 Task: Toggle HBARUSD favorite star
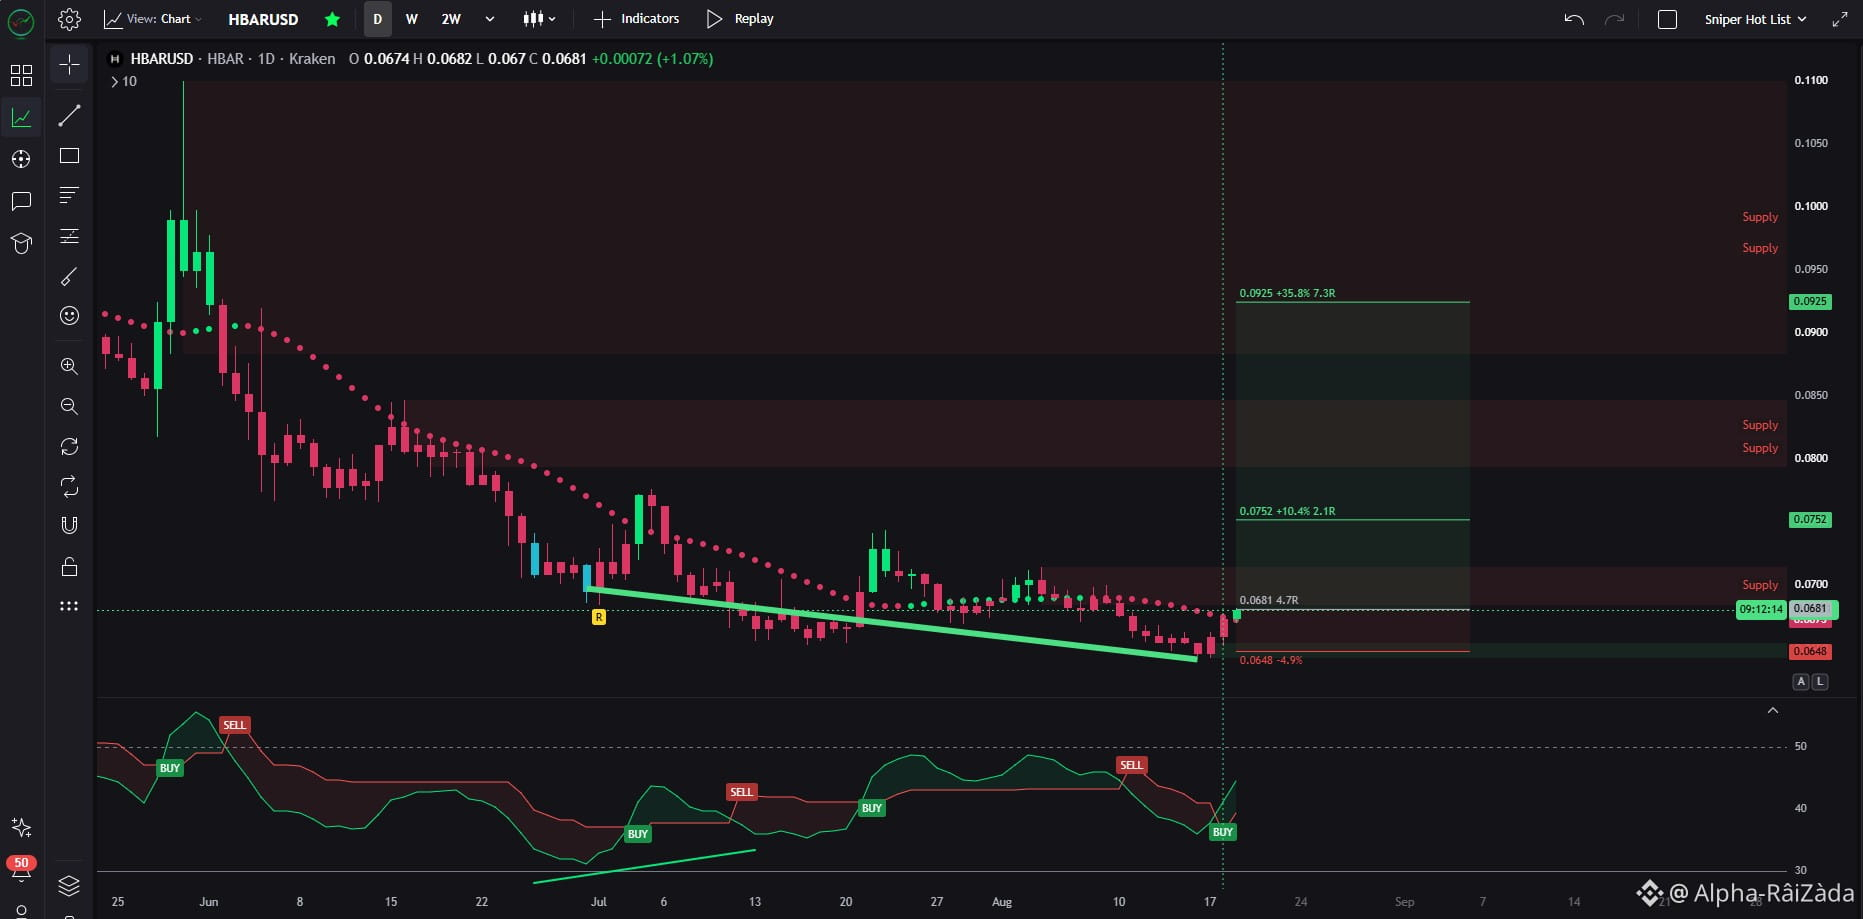pos(332,19)
